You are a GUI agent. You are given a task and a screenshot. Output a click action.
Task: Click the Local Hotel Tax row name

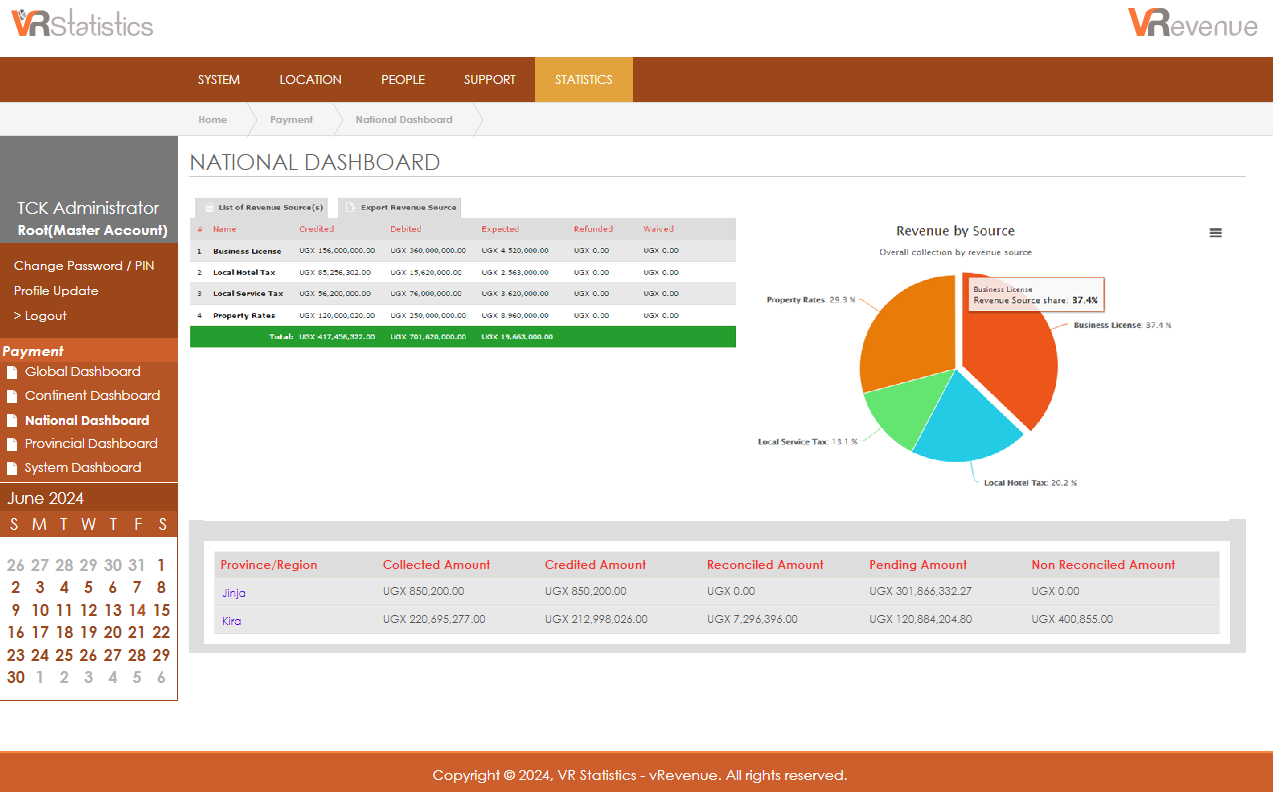coord(244,272)
